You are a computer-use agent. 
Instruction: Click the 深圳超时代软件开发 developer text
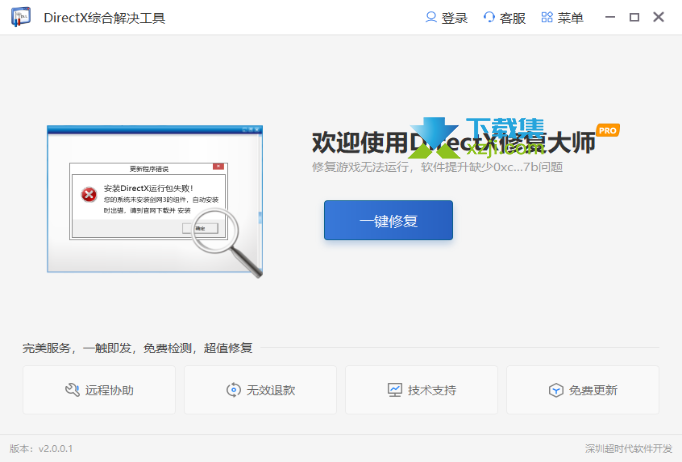point(629,449)
